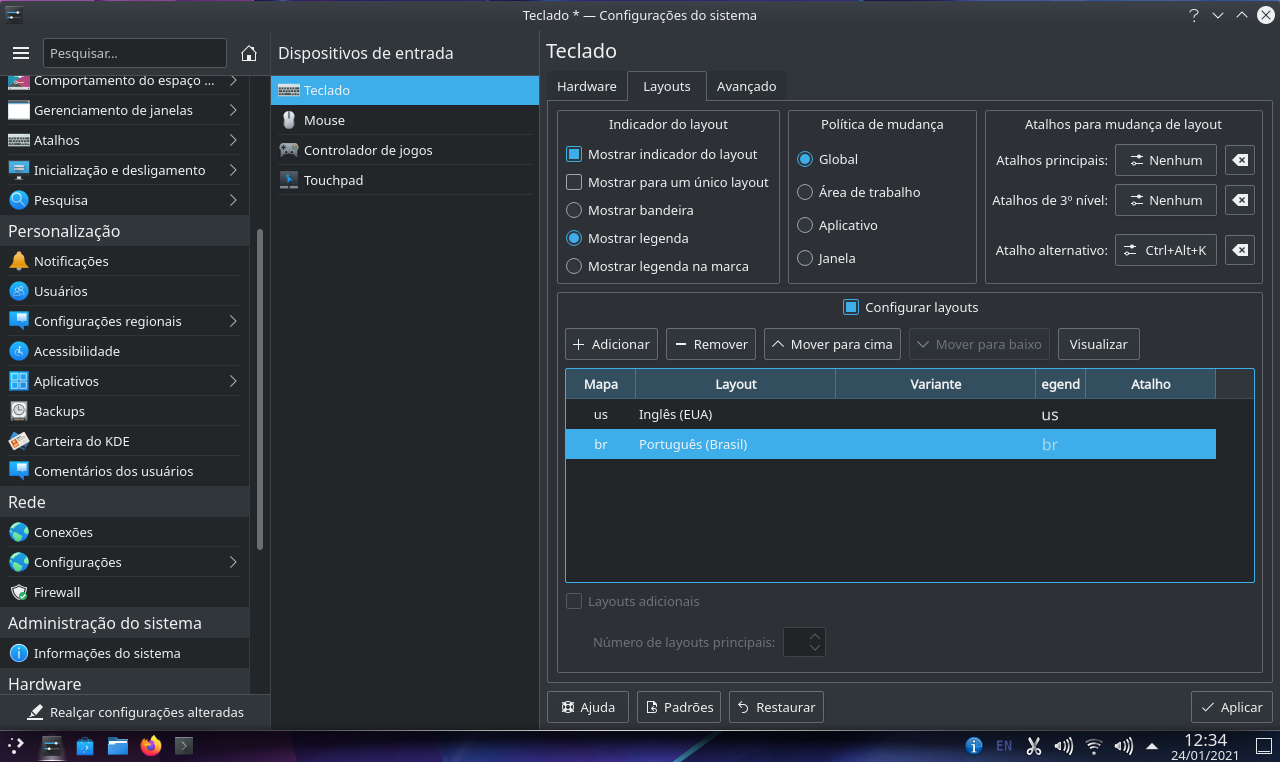Select the Touchpad device icon

[287, 180]
